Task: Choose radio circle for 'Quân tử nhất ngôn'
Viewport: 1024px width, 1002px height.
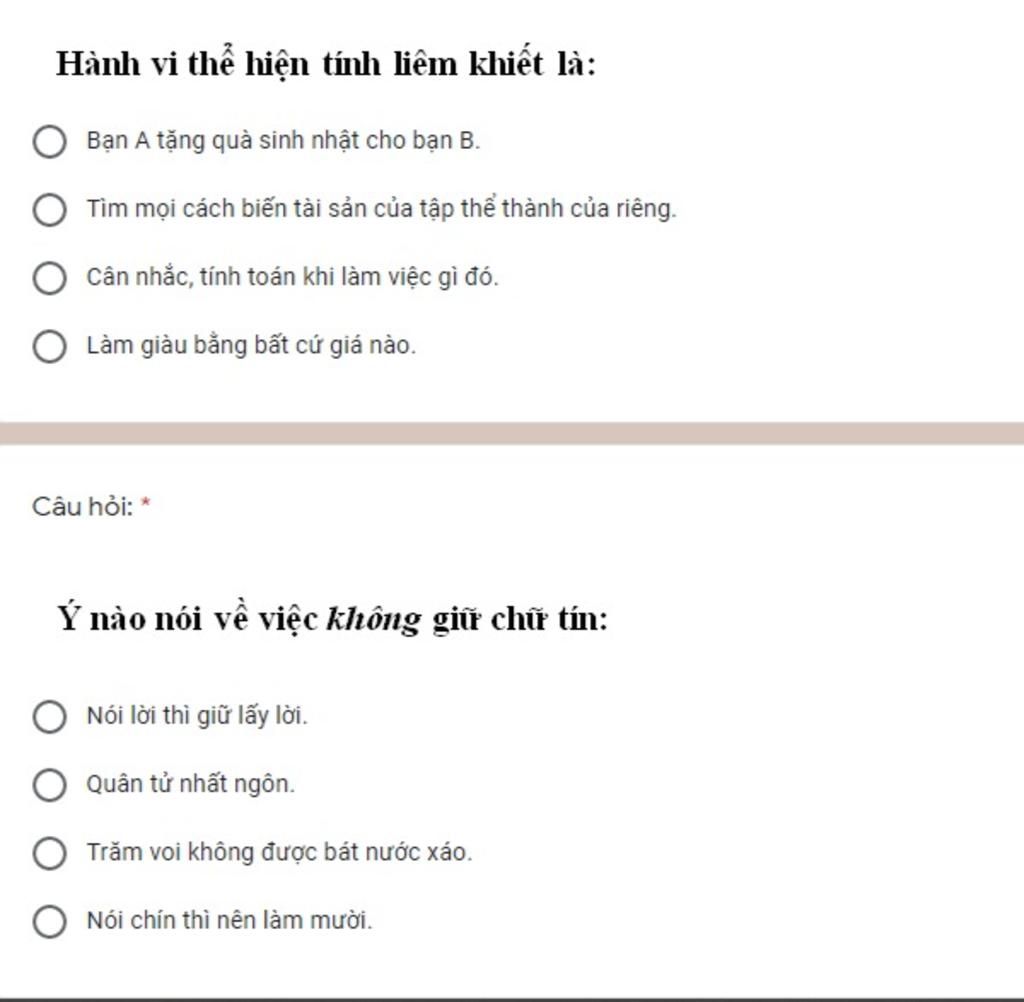Action: 49,784
